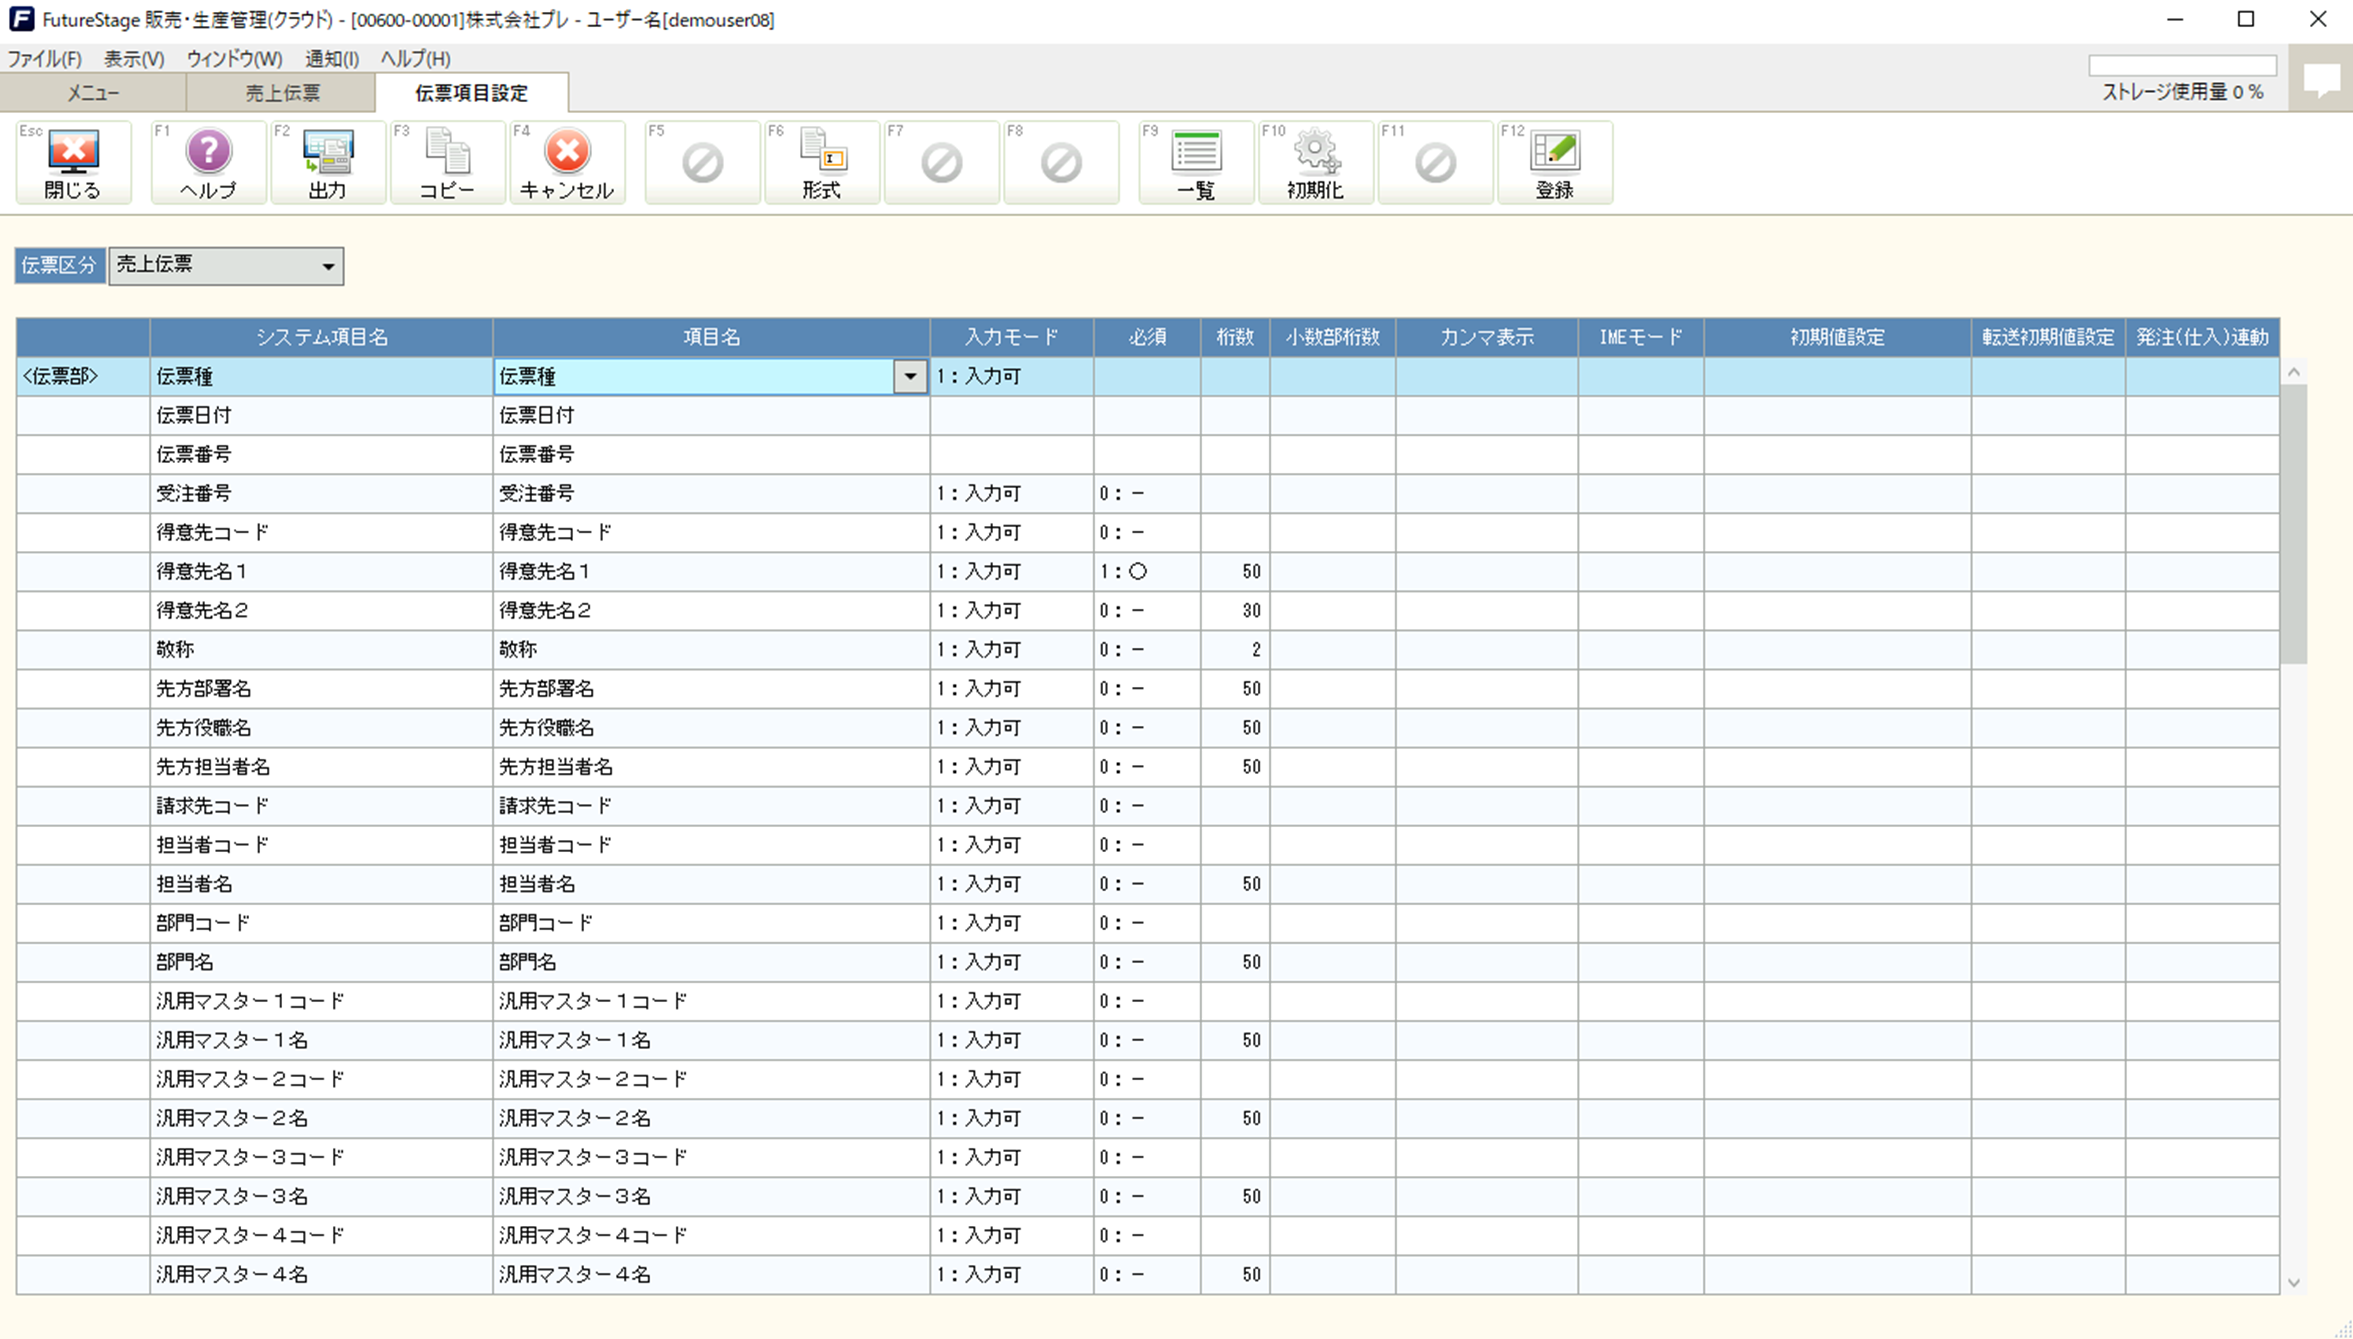Open the ウィンドウ(W) menu
Image resolution: width=2353 pixels, height=1339 pixels.
coord(234,58)
